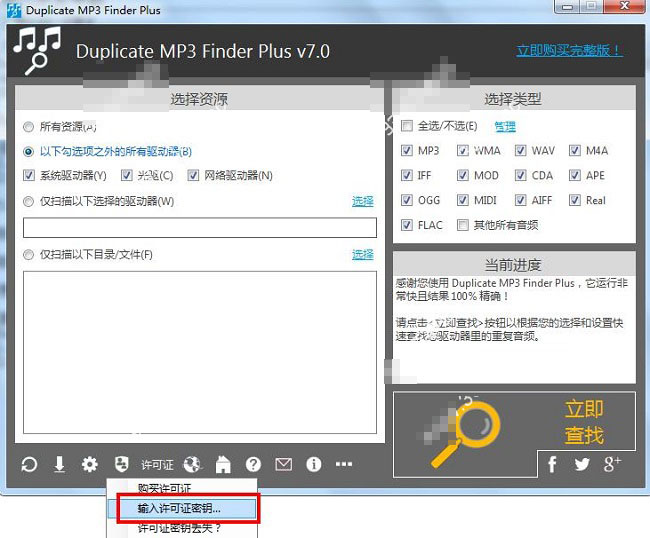Click the 立即查找 search button
The height and width of the screenshot is (538, 650).
(x=584, y=422)
